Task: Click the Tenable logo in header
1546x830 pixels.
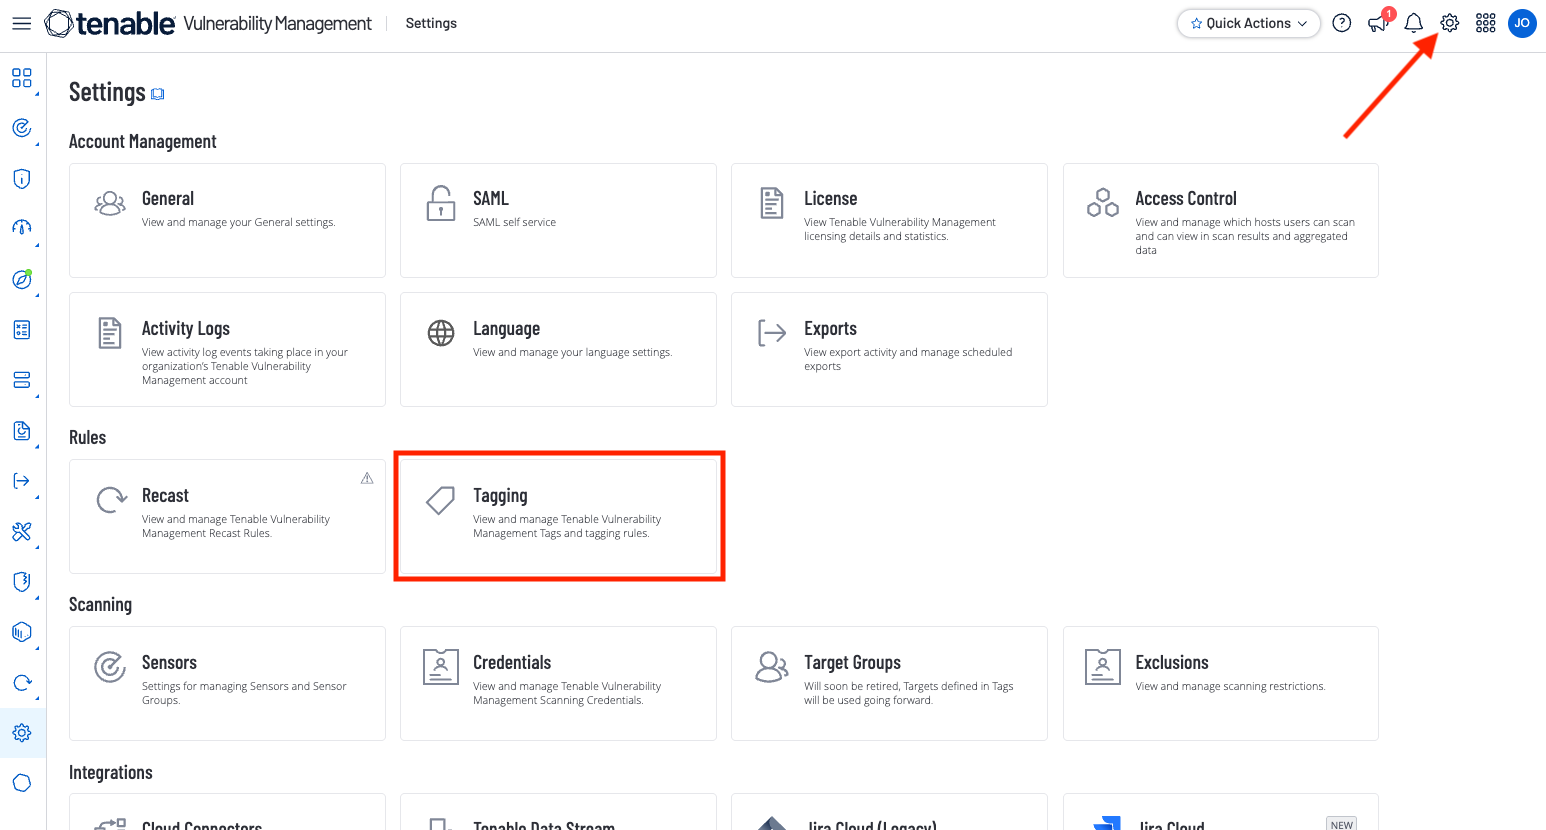Action: 110,23
